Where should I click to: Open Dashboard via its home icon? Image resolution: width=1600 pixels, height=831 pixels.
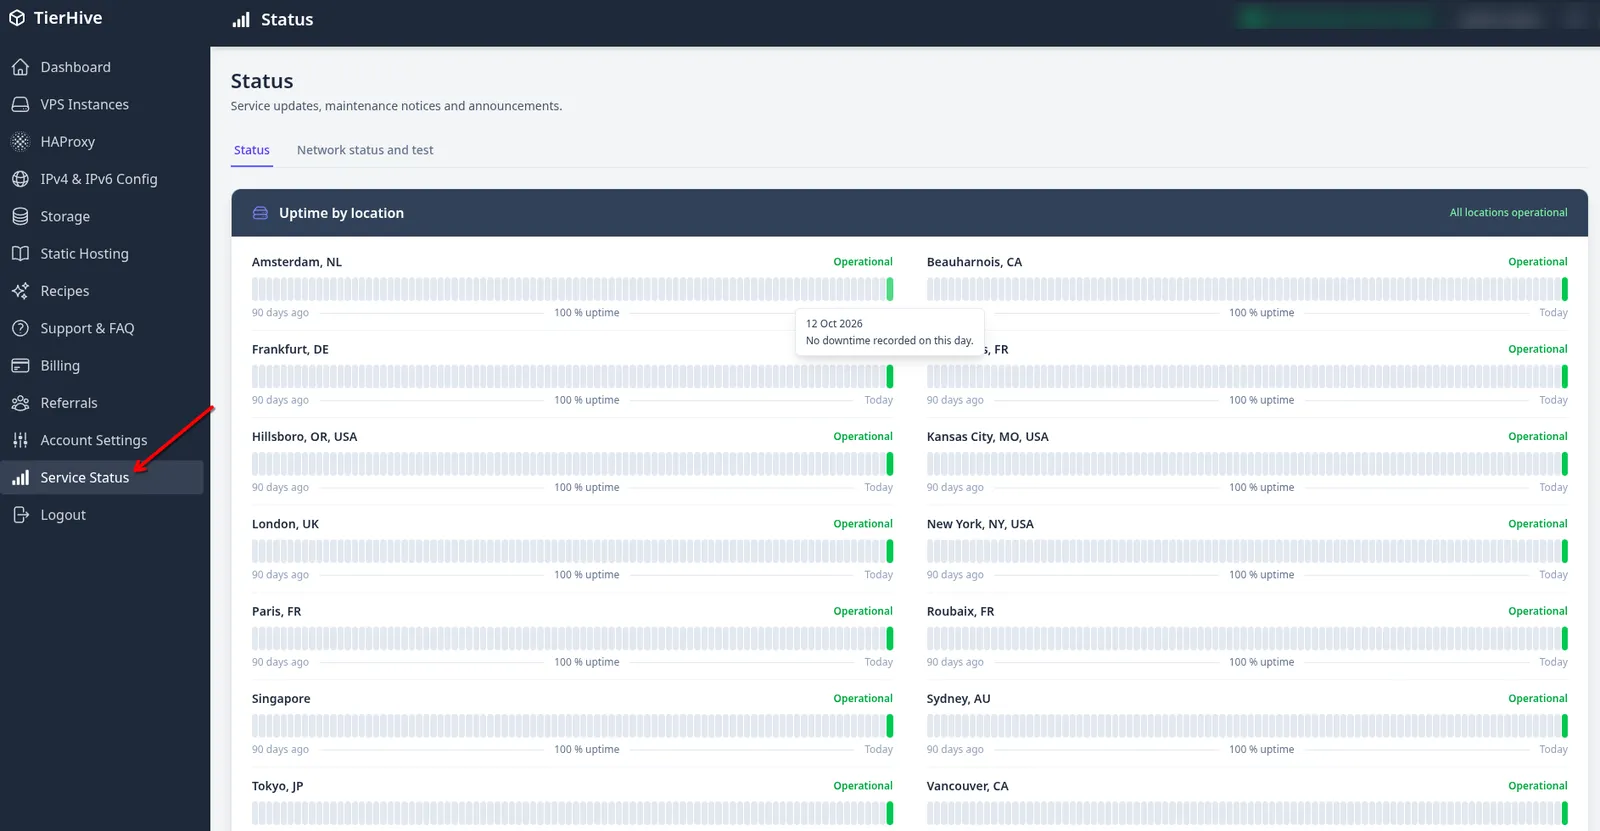tap(20, 67)
